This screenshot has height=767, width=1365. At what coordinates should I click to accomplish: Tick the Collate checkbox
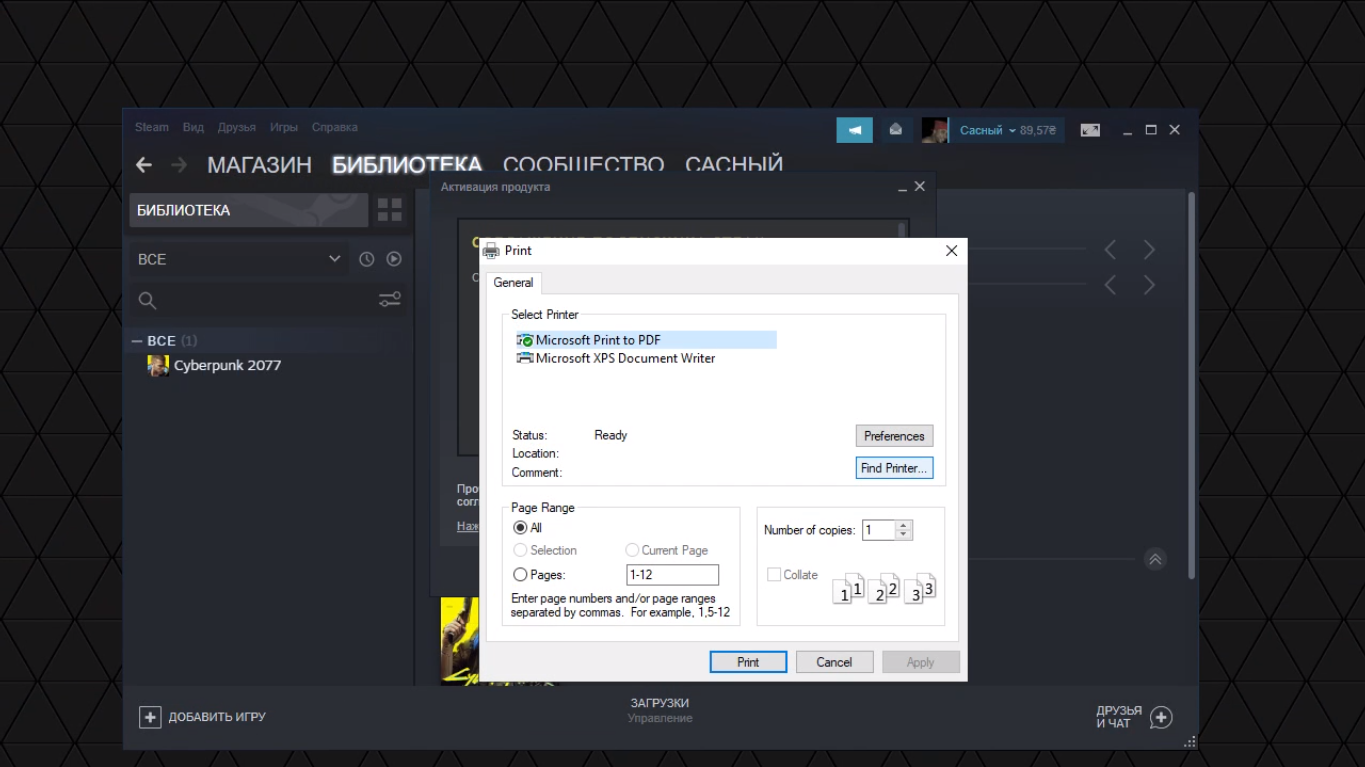pyautogui.click(x=773, y=575)
